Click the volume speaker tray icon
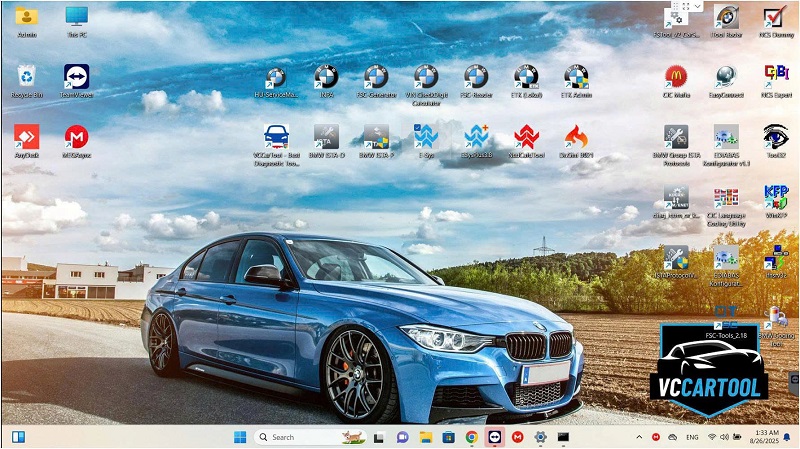The height and width of the screenshot is (449, 800). (724, 437)
